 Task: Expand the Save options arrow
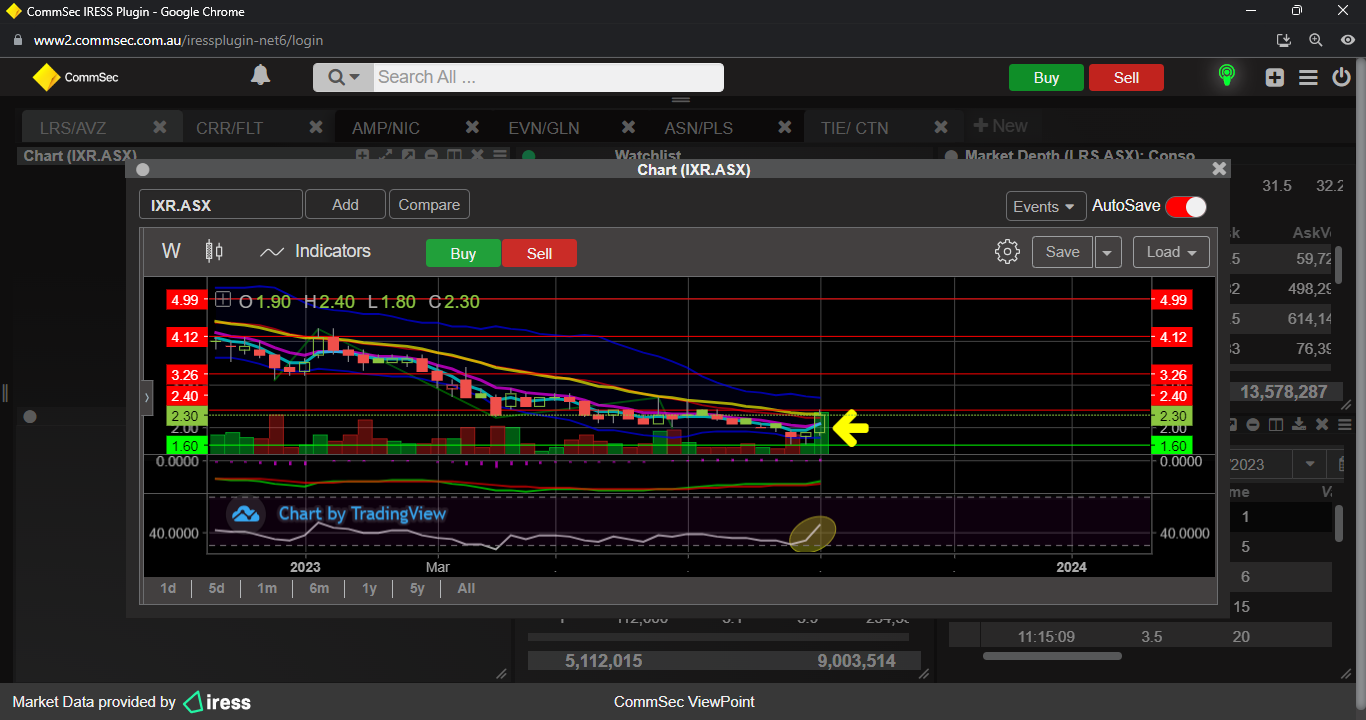(x=1107, y=252)
